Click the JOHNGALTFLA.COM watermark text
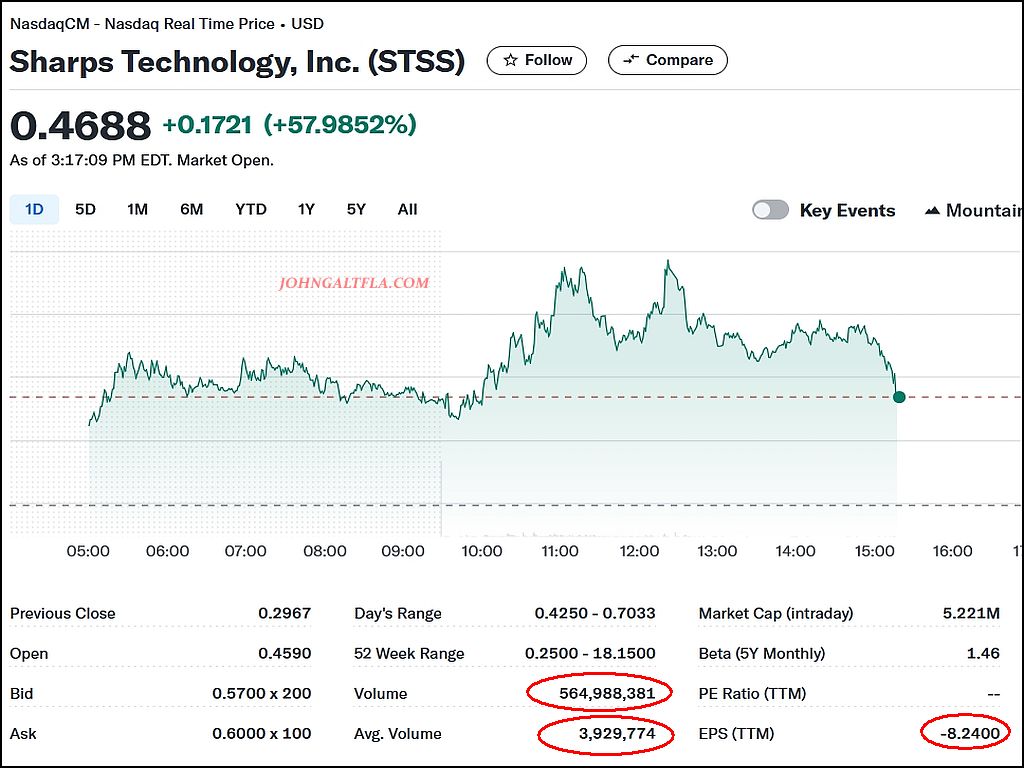The height and width of the screenshot is (768, 1024). [x=354, y=283]
